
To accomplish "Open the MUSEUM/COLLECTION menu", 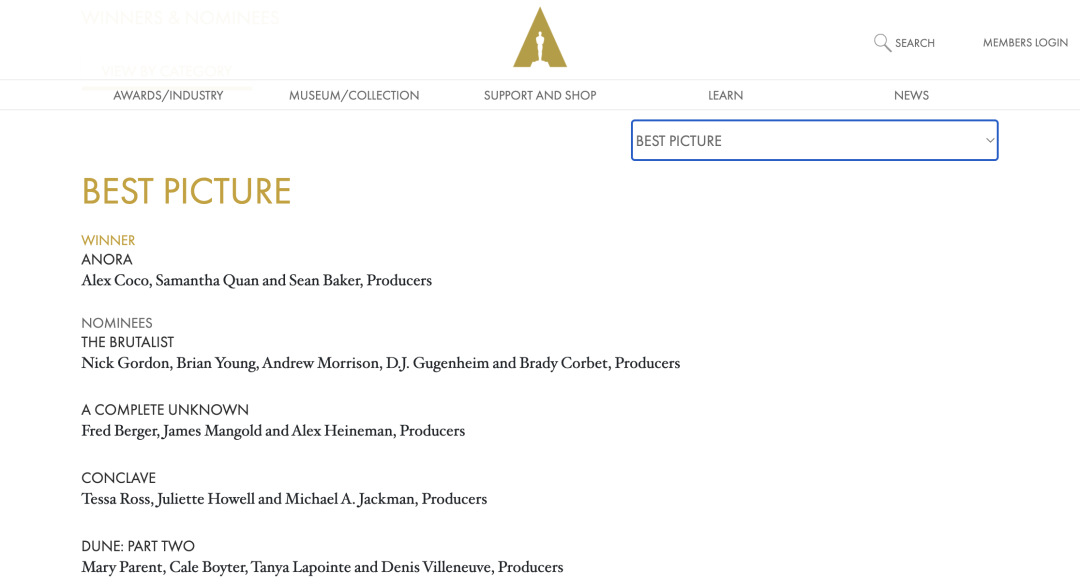I will point(354,96).
